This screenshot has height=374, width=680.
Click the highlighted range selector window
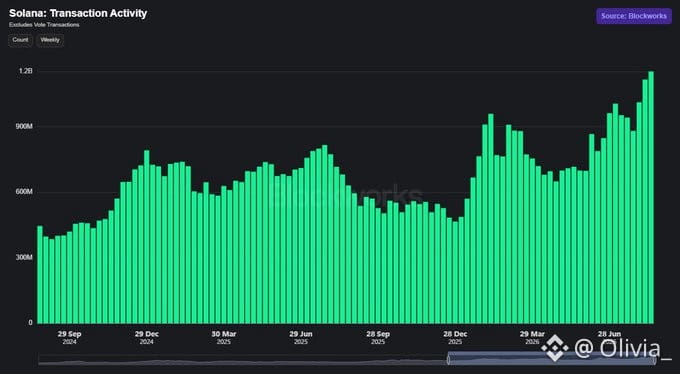[551, 359]
